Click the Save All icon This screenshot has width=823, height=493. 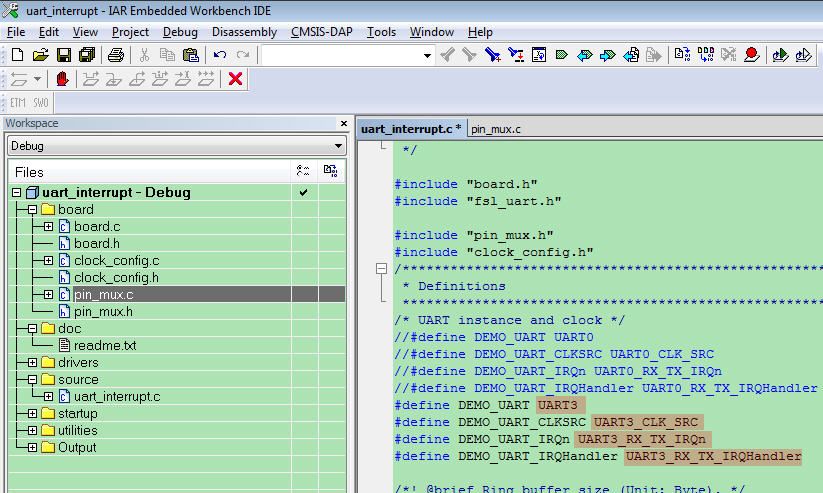click(87, 55)
